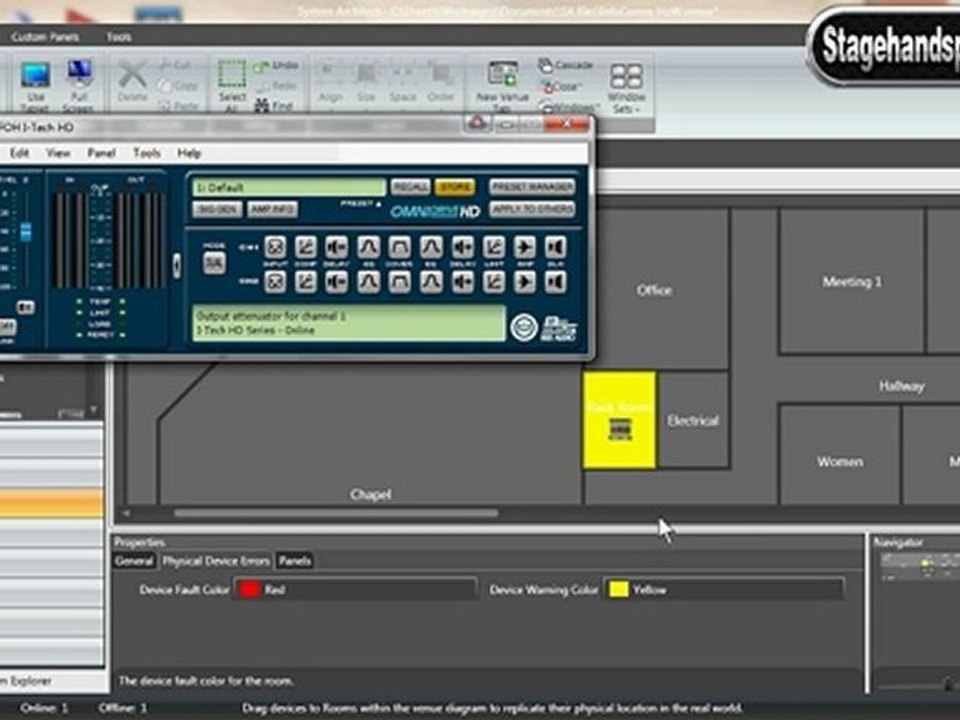Click the Apply To Others button

click(x=532, y=209)
